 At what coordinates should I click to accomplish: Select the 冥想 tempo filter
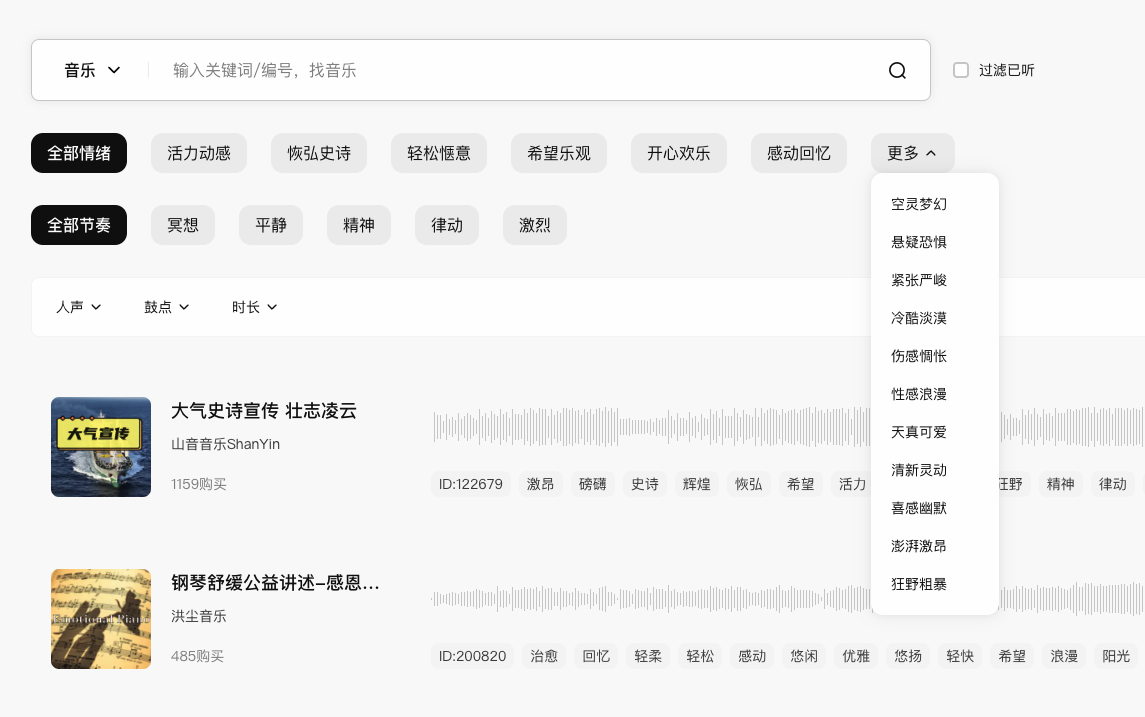pos(183,225)
